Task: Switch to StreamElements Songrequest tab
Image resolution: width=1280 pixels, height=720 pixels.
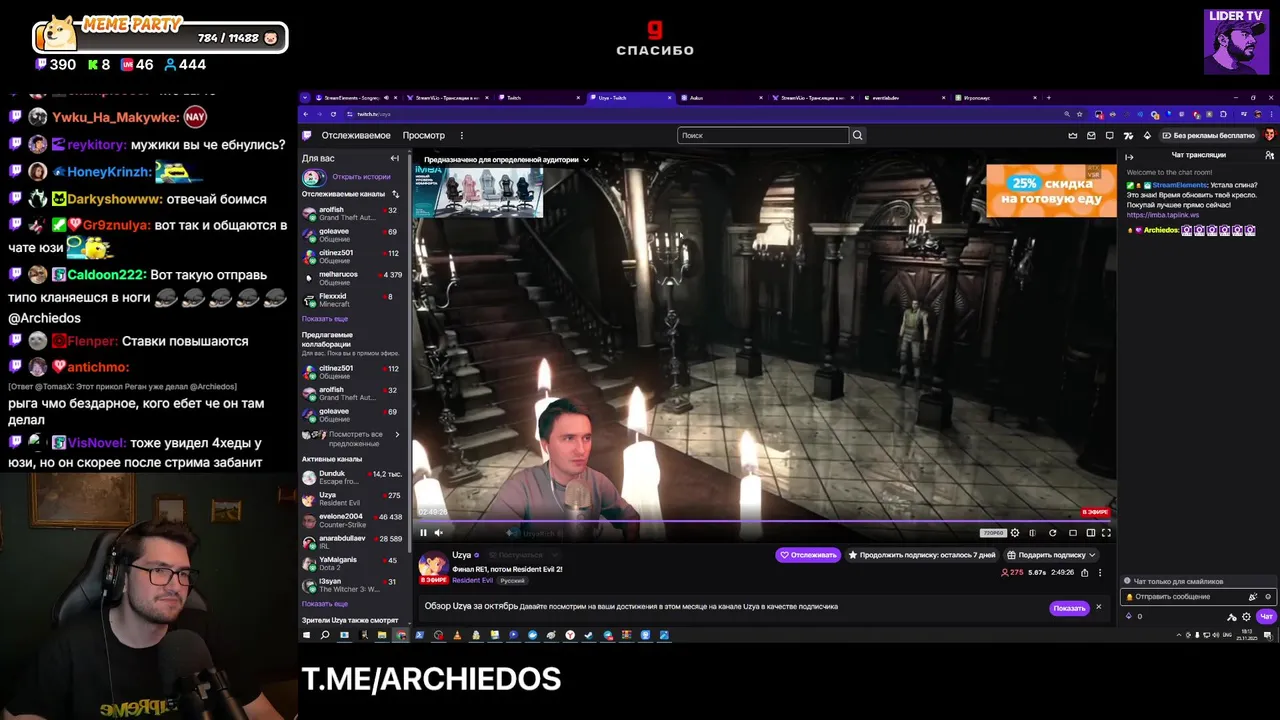Action: coord(357,98)
